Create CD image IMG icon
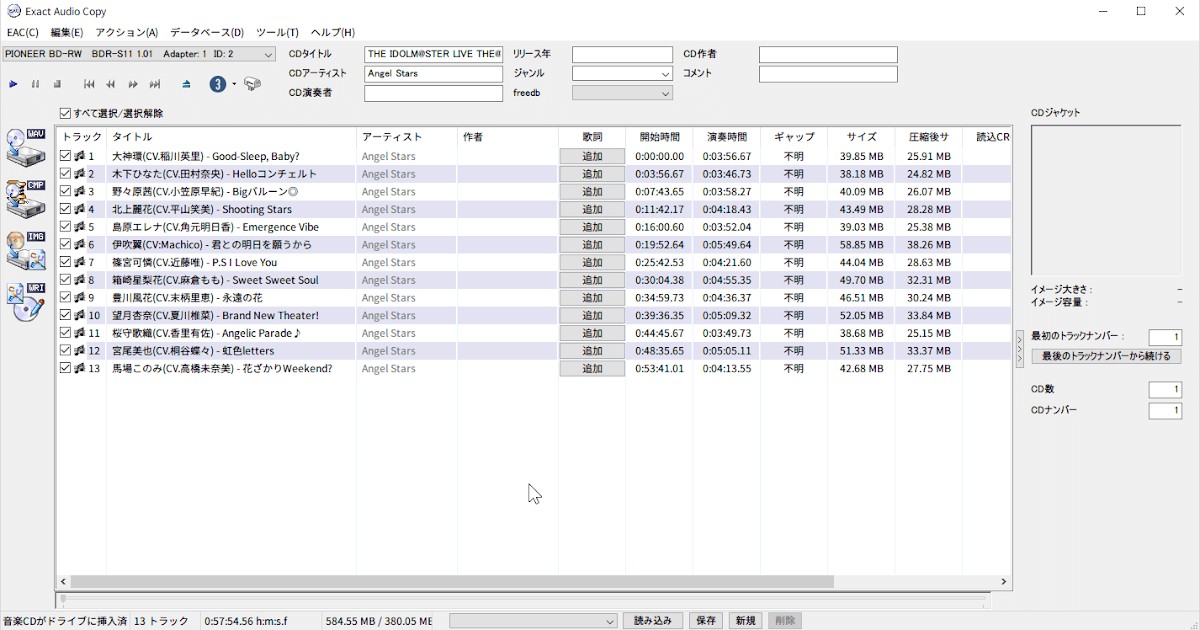The image size is (1200, 630). pyautogui.click(x=26, y=251)
